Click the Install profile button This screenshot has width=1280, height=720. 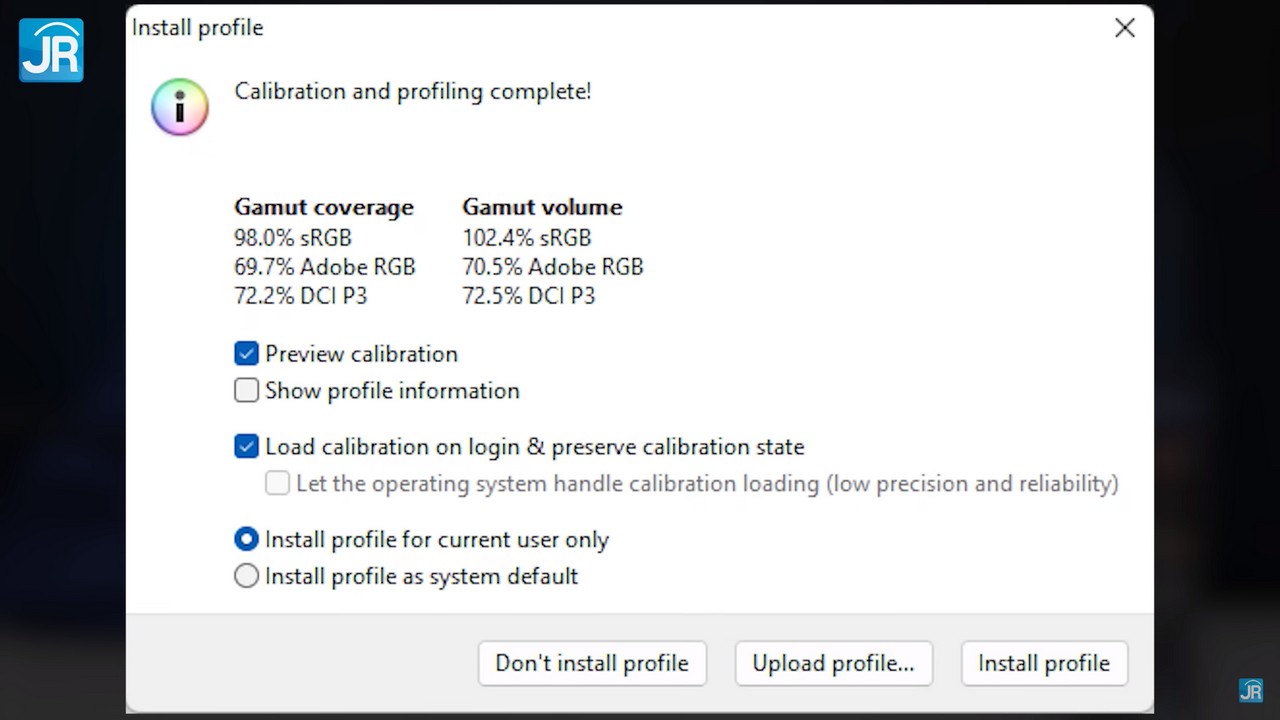point(1043,664)
